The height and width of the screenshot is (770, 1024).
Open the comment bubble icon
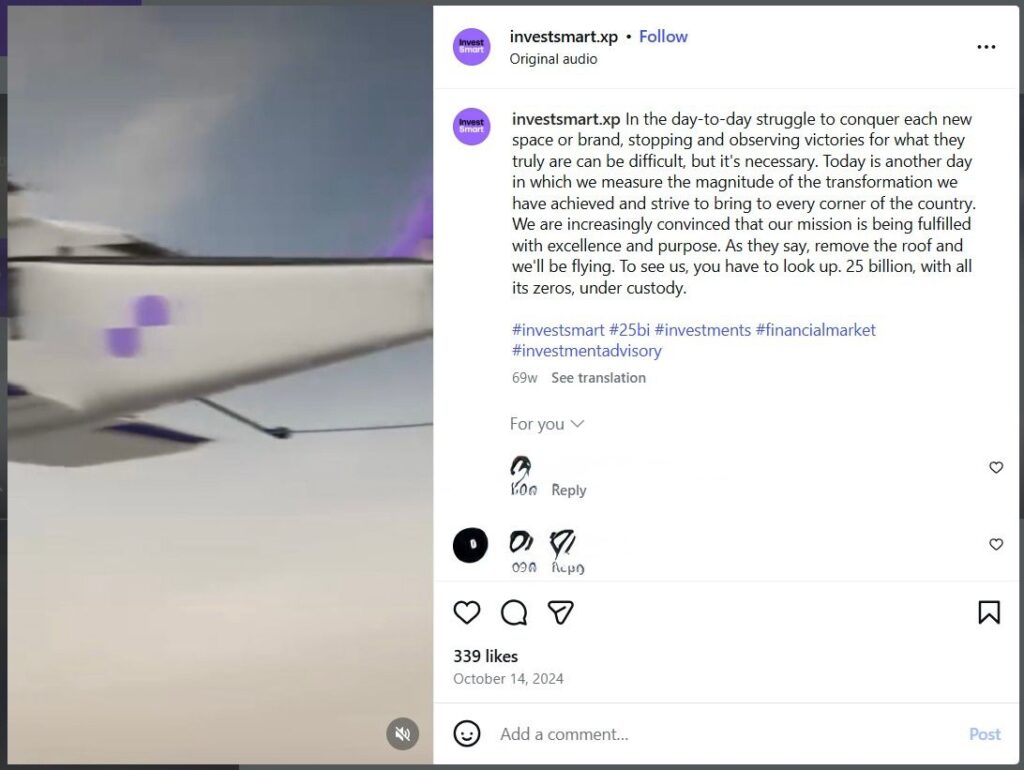pos(514,613)
